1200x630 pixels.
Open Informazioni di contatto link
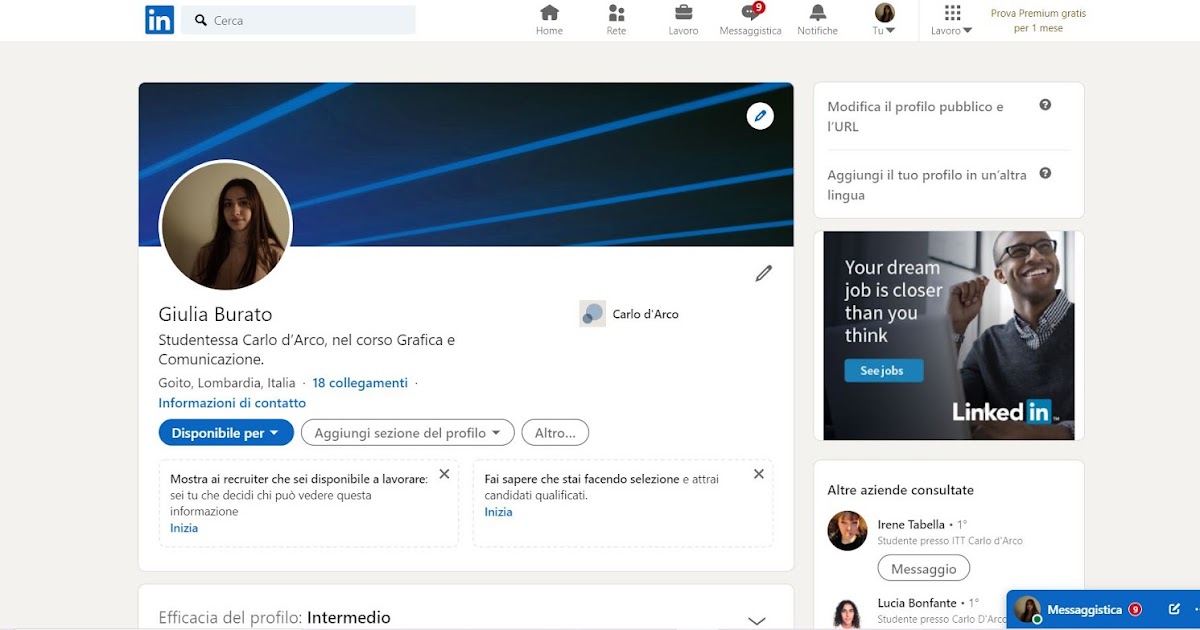232,403
